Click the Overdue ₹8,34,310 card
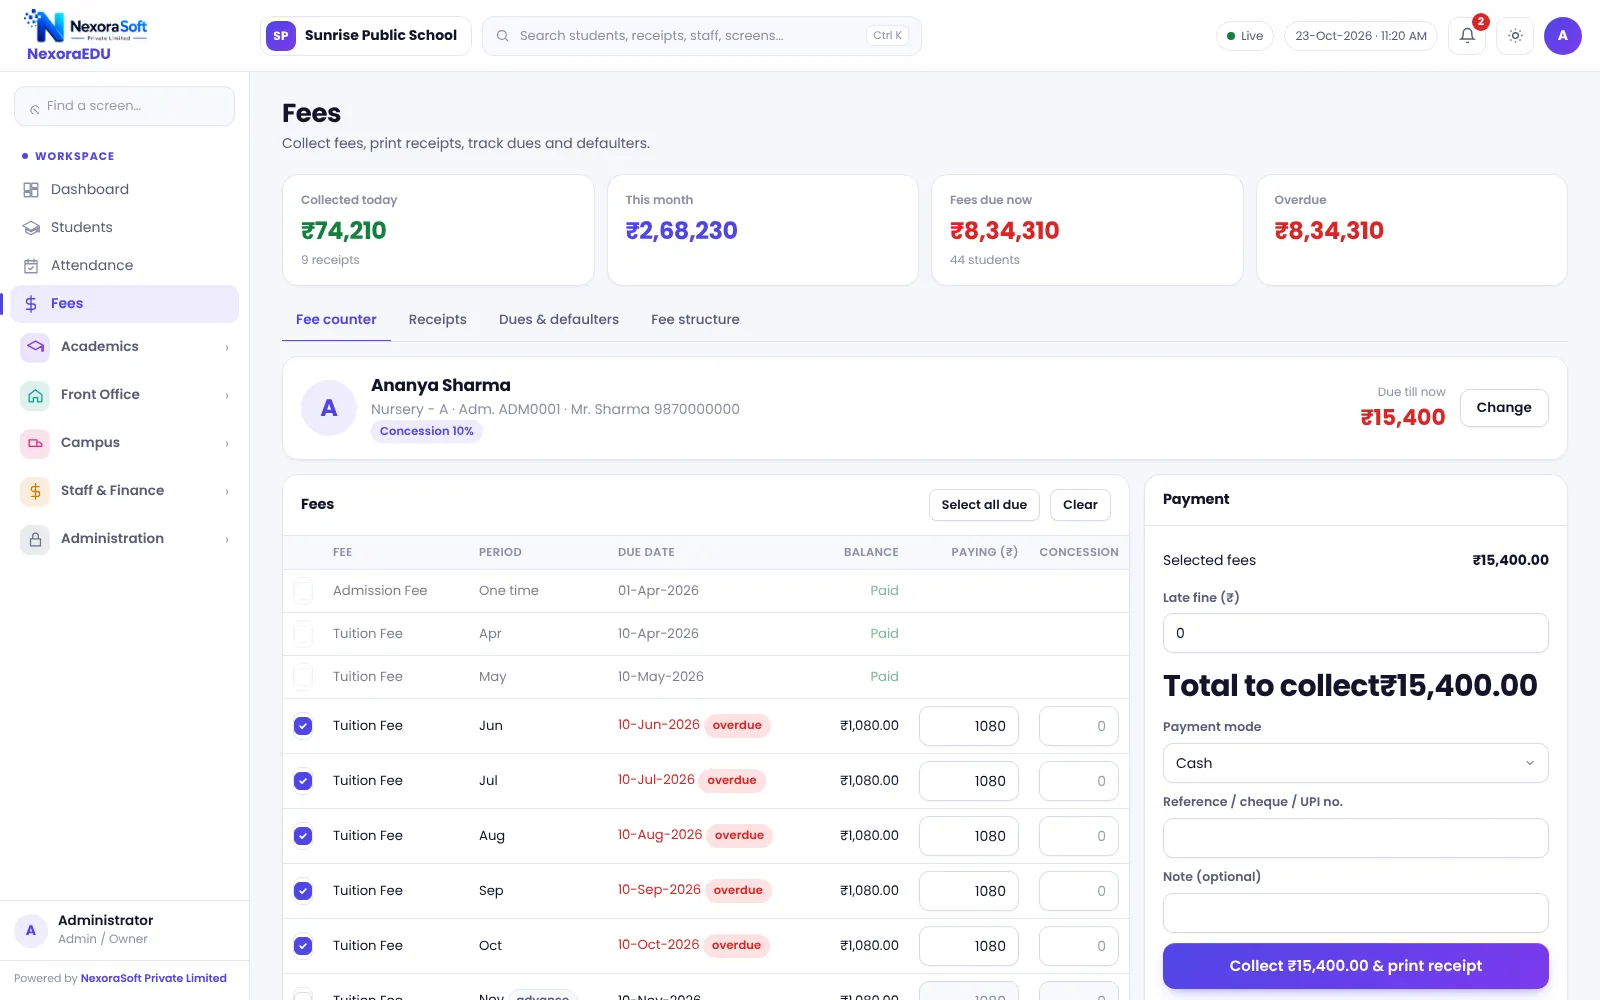The height and width of the screenshot is (1000, 1600). (1411, 230)
